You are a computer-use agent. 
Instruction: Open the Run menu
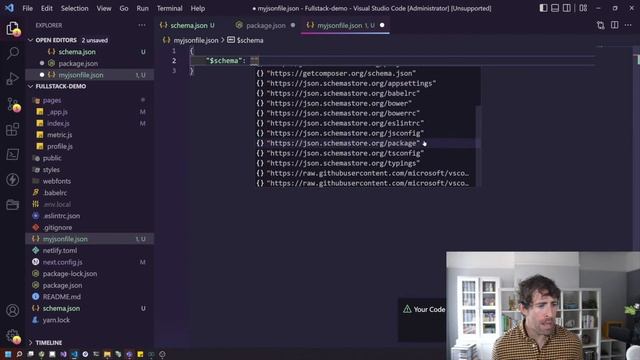coord(142,8)
